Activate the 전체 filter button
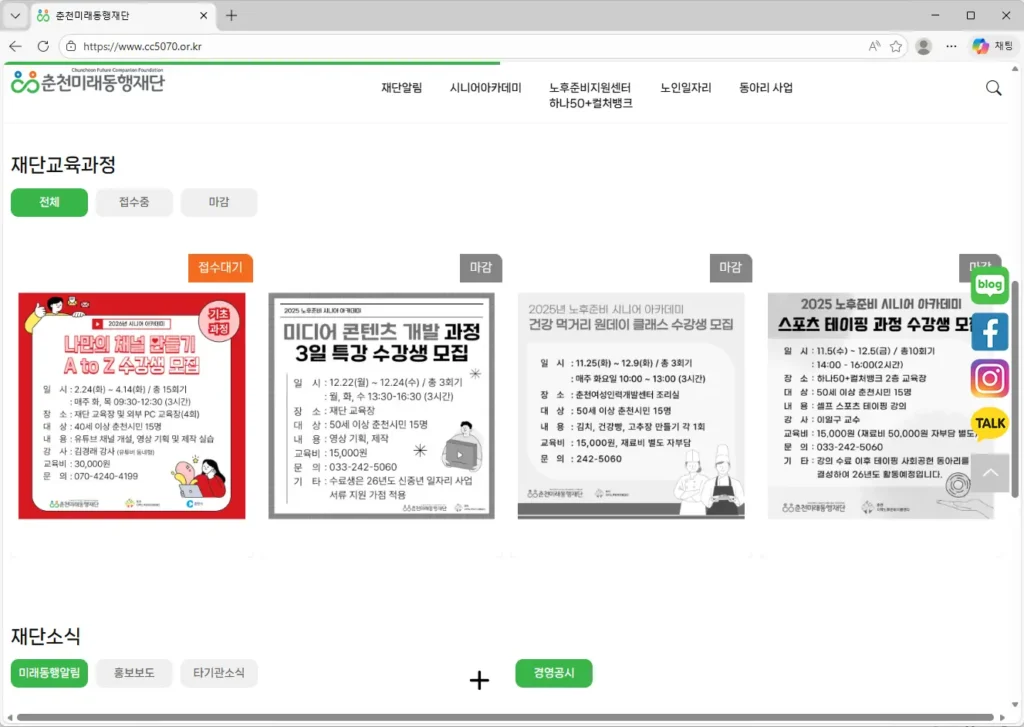Image resolution: width=1024 pixels, height=727 pixels. point(49,202)
